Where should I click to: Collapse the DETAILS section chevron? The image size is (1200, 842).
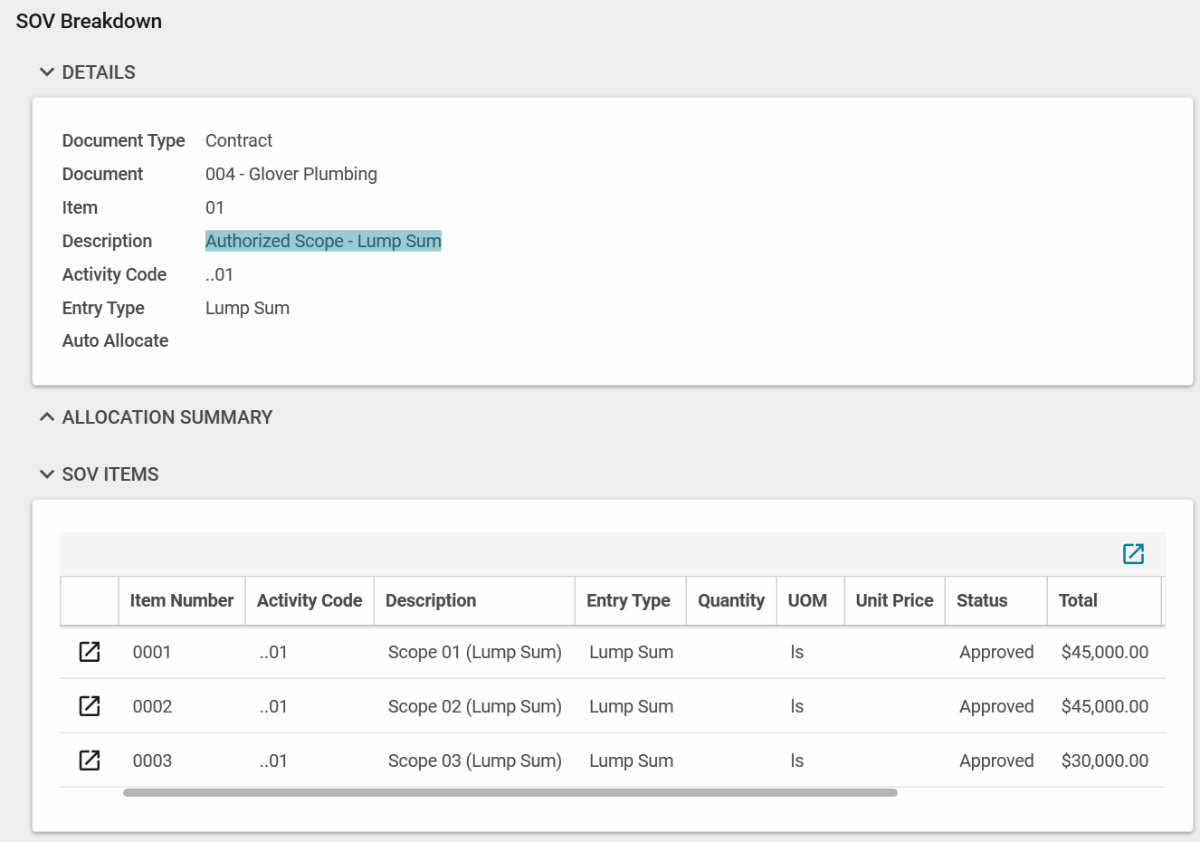tap(46, 72)
